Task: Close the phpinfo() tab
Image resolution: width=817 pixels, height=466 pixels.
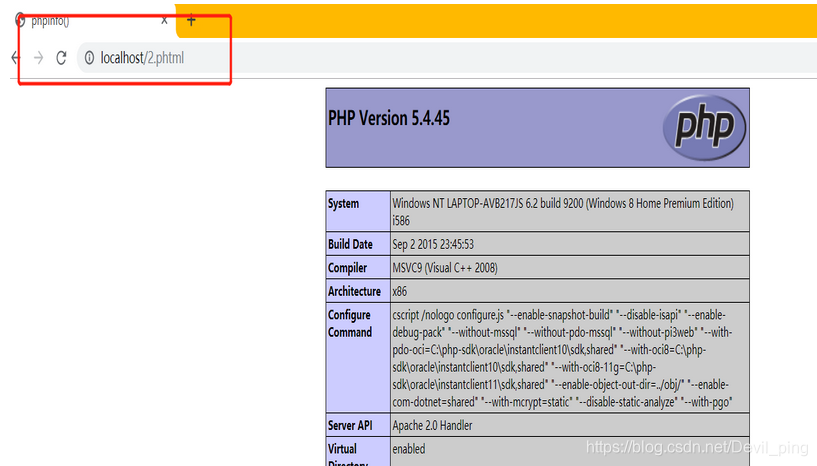Action: (164, 20)
